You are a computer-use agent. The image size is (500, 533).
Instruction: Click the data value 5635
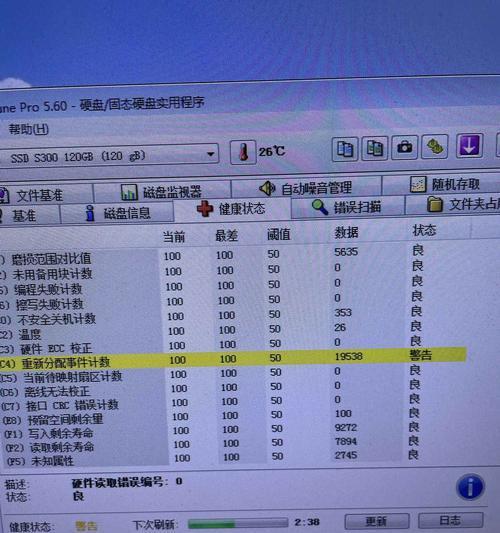[346, 252]
